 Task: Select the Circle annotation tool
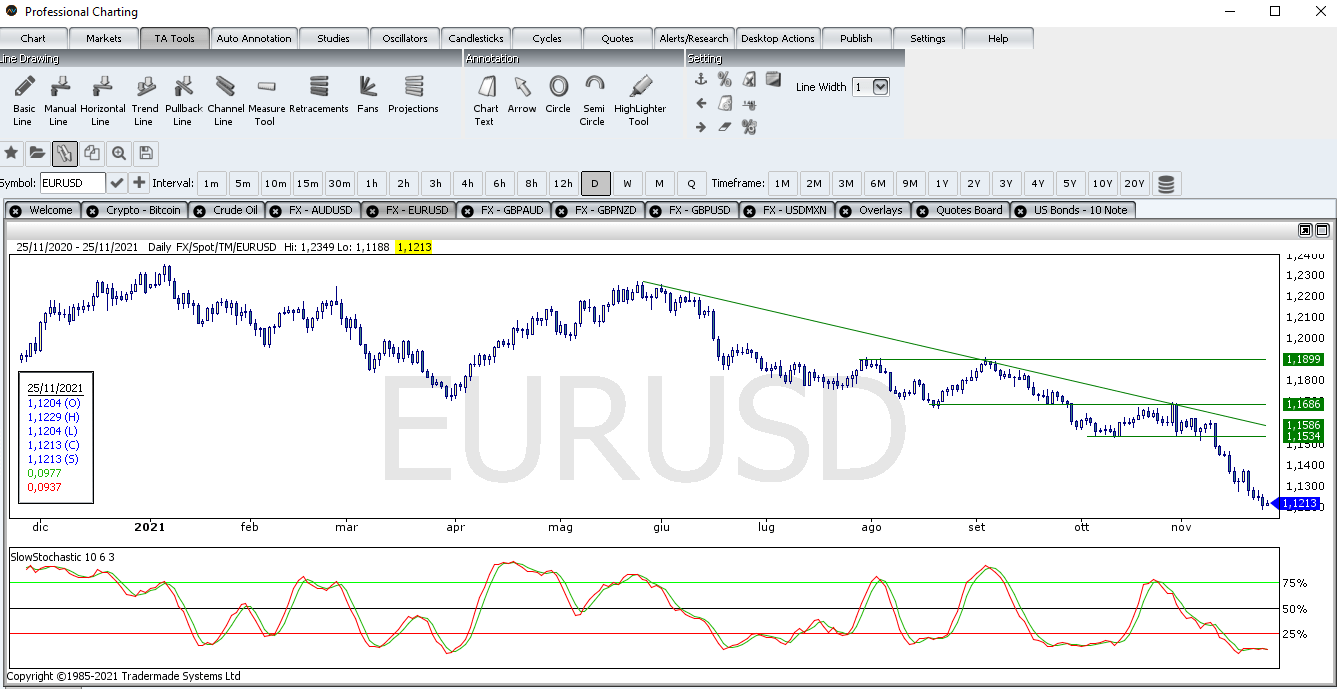558,94
